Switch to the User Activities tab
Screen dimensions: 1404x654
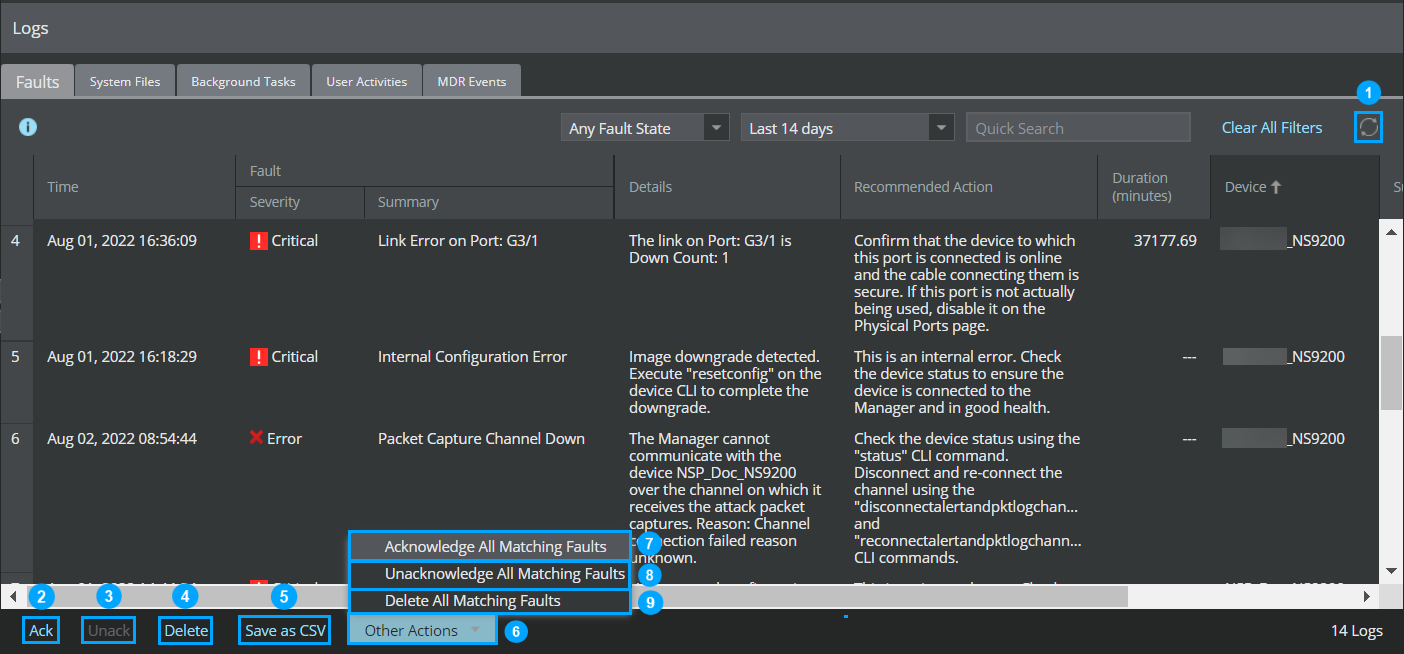click(366, 82)
